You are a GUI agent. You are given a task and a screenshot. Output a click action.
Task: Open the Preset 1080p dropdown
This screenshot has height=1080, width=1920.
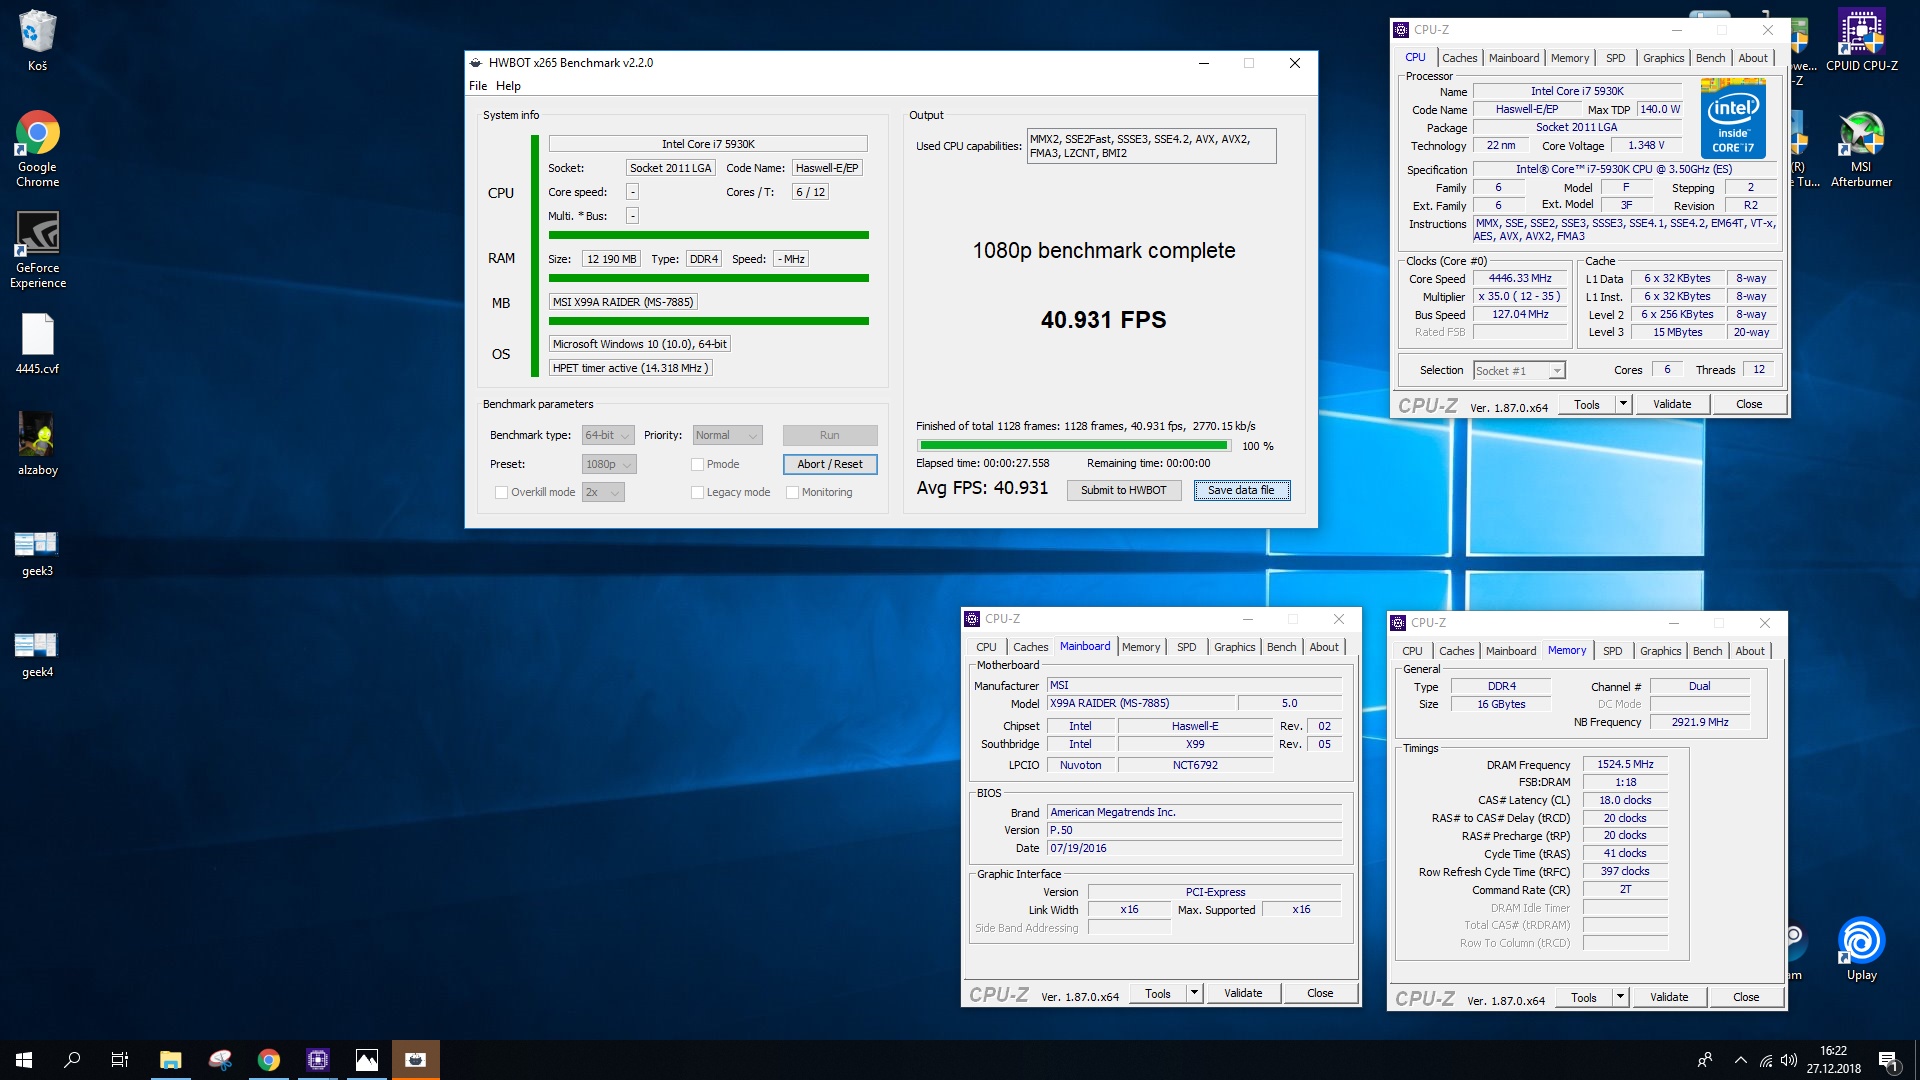(609, 464)
